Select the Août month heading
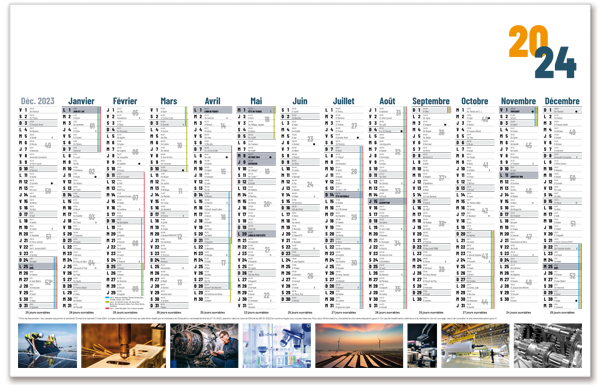This screenshot has height=385, width=600. 387,101
